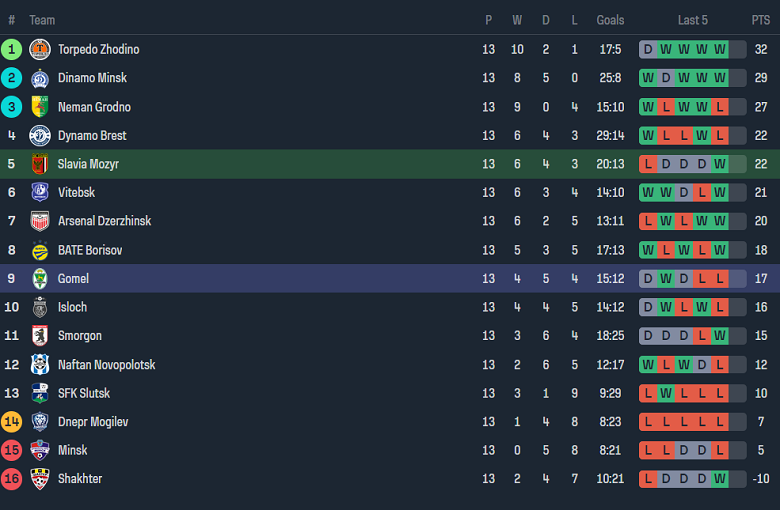Image resolution: width=780 pixels, height=510 pixels.
Task: Click the red position 16 badge
Action: [12, 479]
